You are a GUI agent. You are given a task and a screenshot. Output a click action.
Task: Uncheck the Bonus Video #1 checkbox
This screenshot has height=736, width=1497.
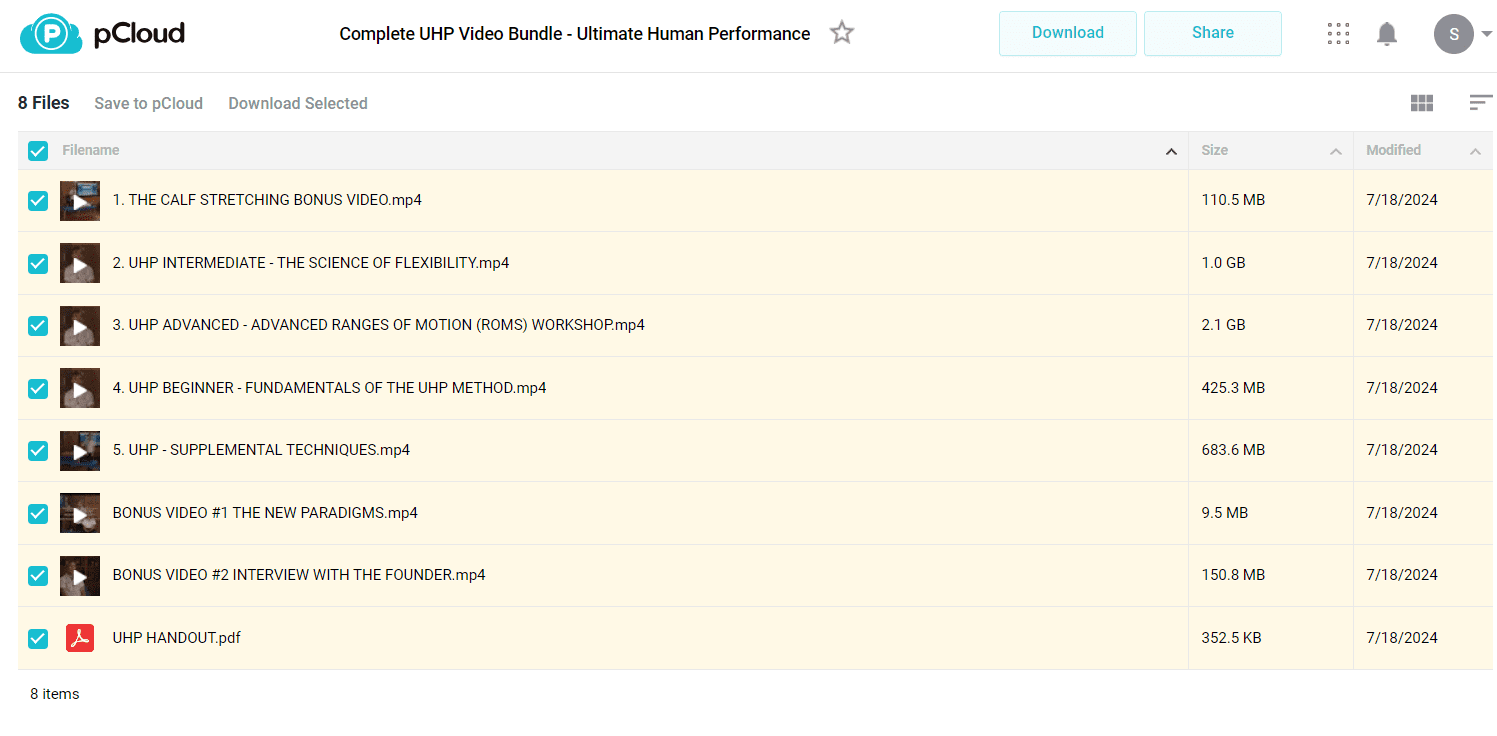tap(38, 514)
